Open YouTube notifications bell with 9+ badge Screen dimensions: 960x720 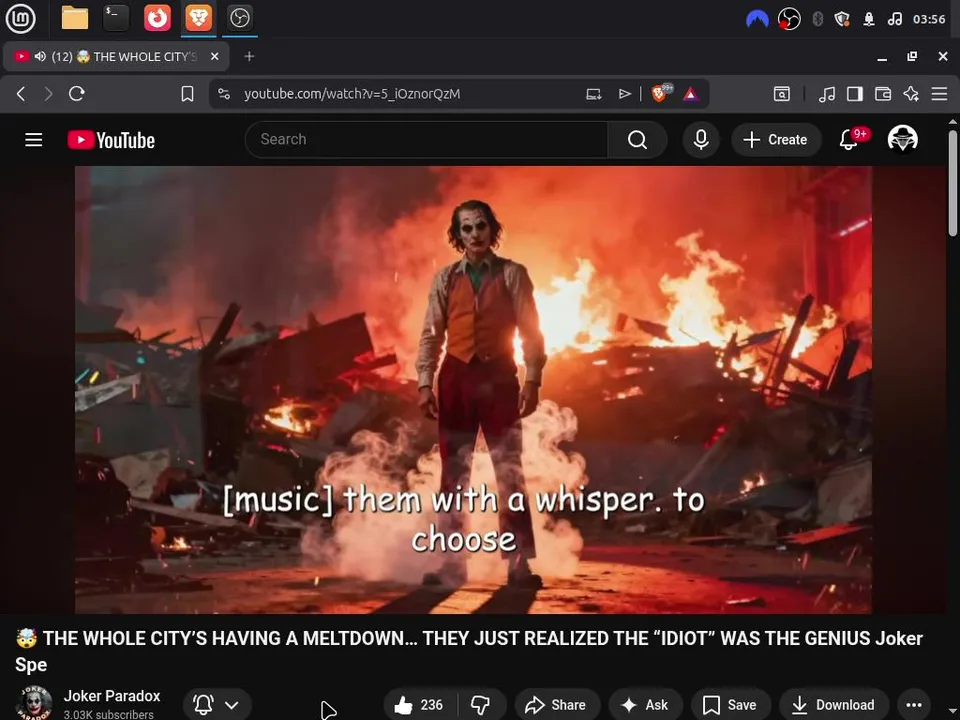pyautogui.click(x=852, y=139)
